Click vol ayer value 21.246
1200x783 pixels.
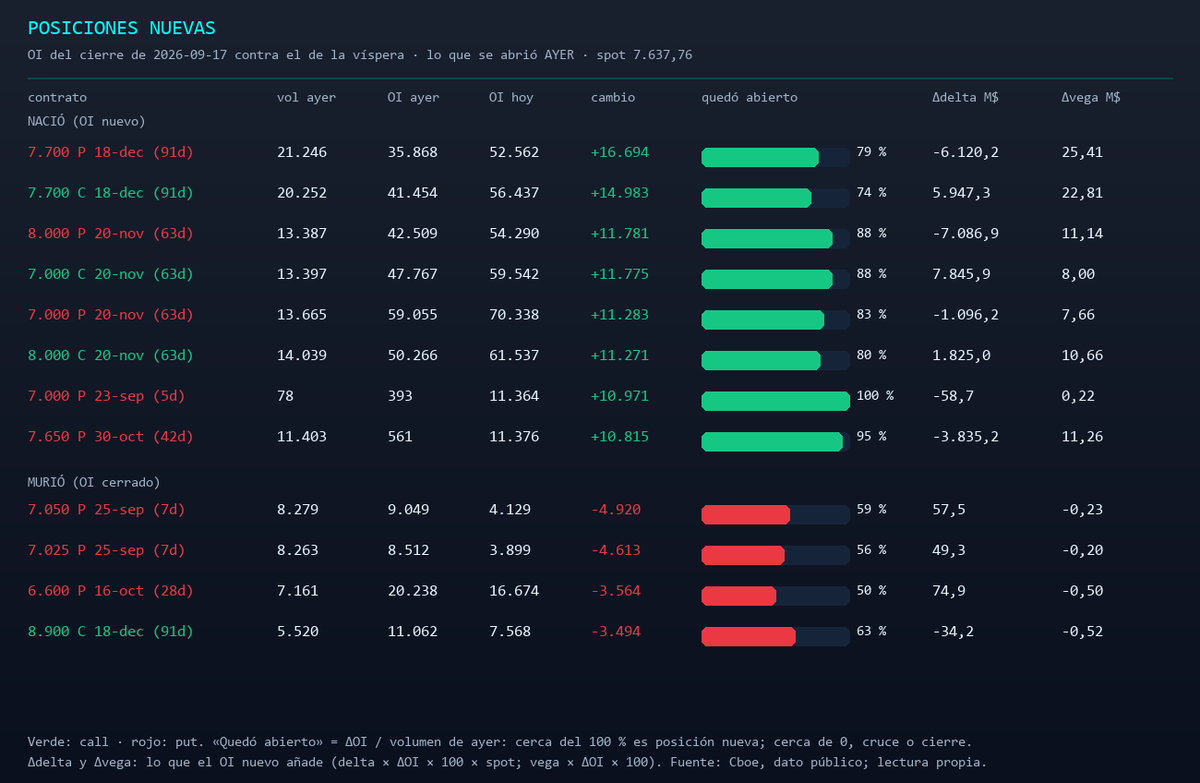[x=302, y=153]
